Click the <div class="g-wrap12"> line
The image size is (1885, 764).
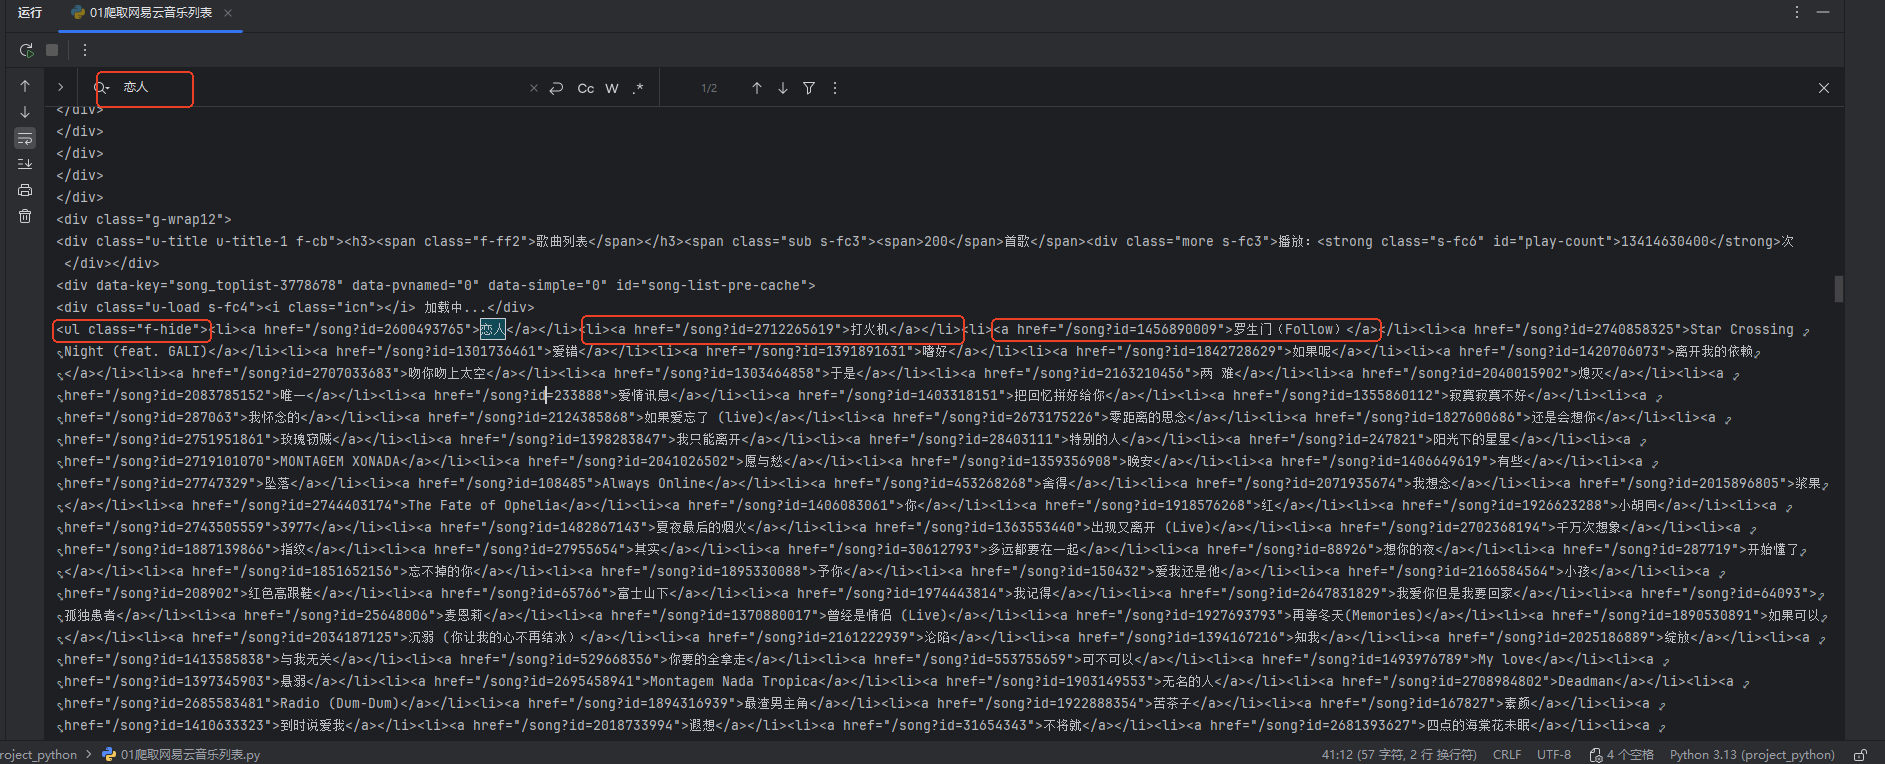pos(144,219)
